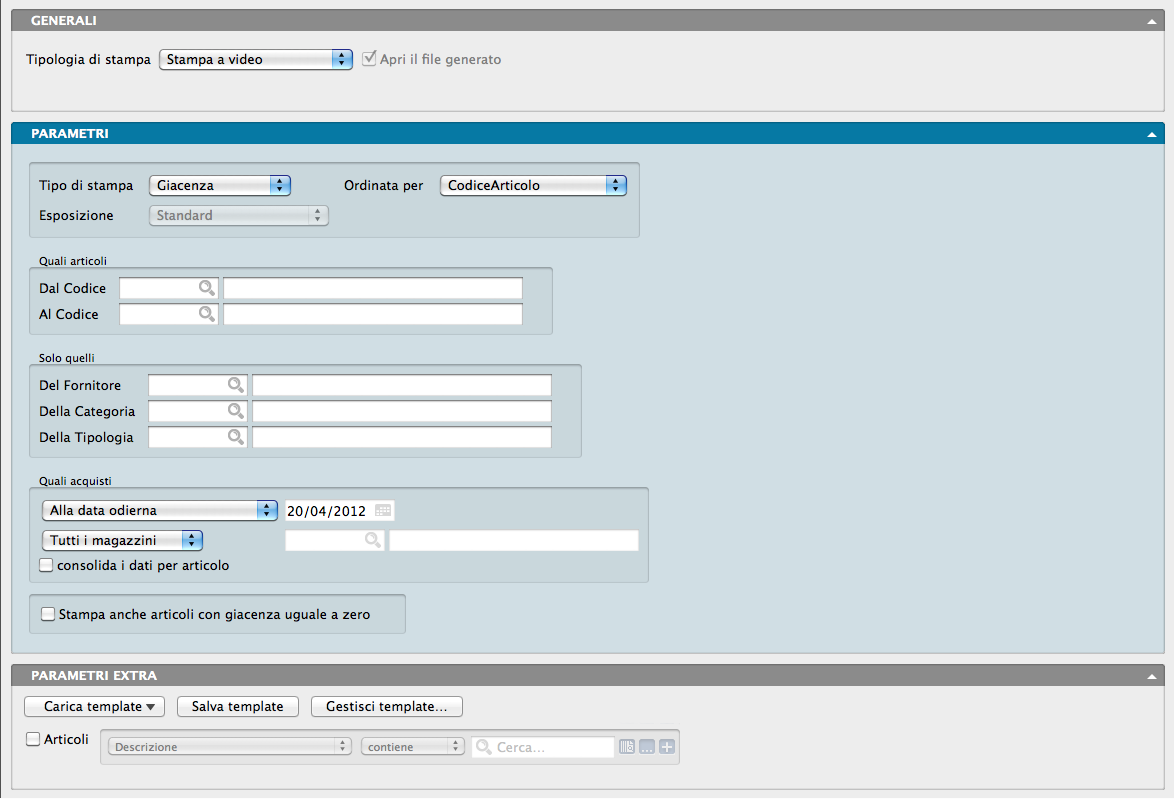Open supplier search in Del Fornitore field

tap(235, 385)
